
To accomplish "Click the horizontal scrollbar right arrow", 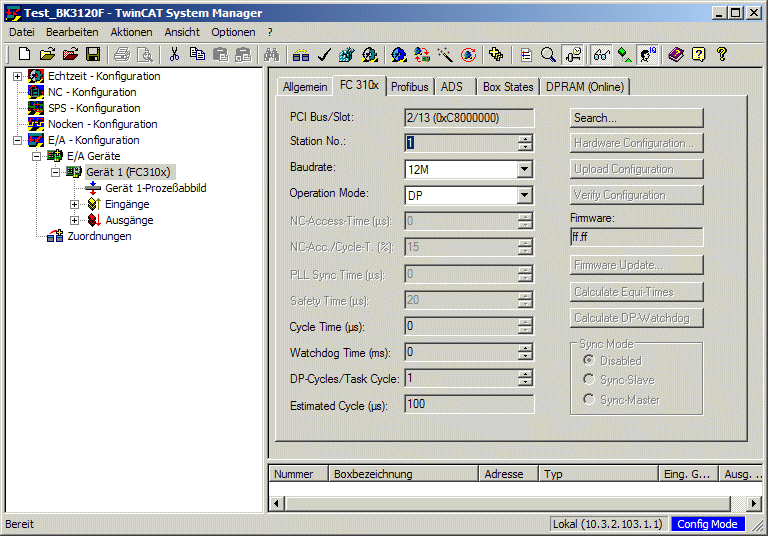I will (x=754, y=503).
